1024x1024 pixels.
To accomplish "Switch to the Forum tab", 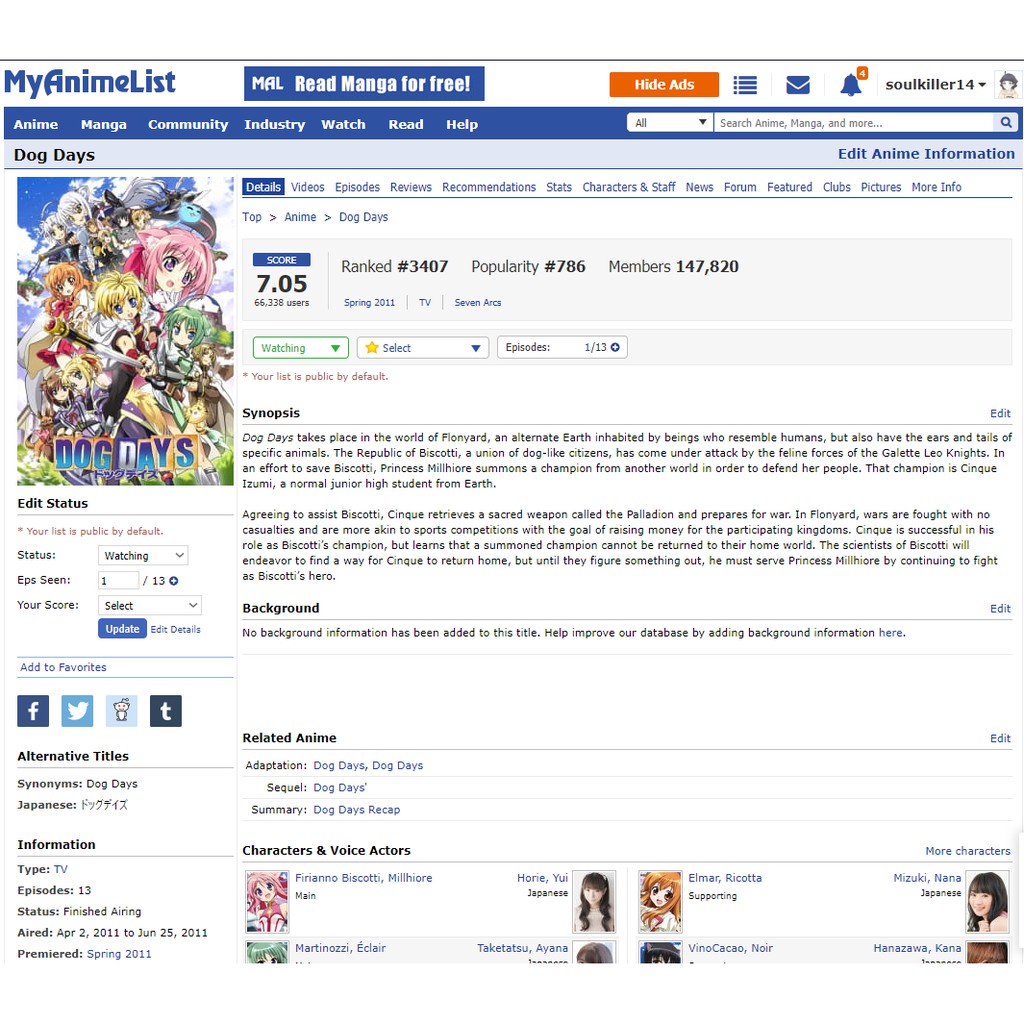I will (740, 187).
